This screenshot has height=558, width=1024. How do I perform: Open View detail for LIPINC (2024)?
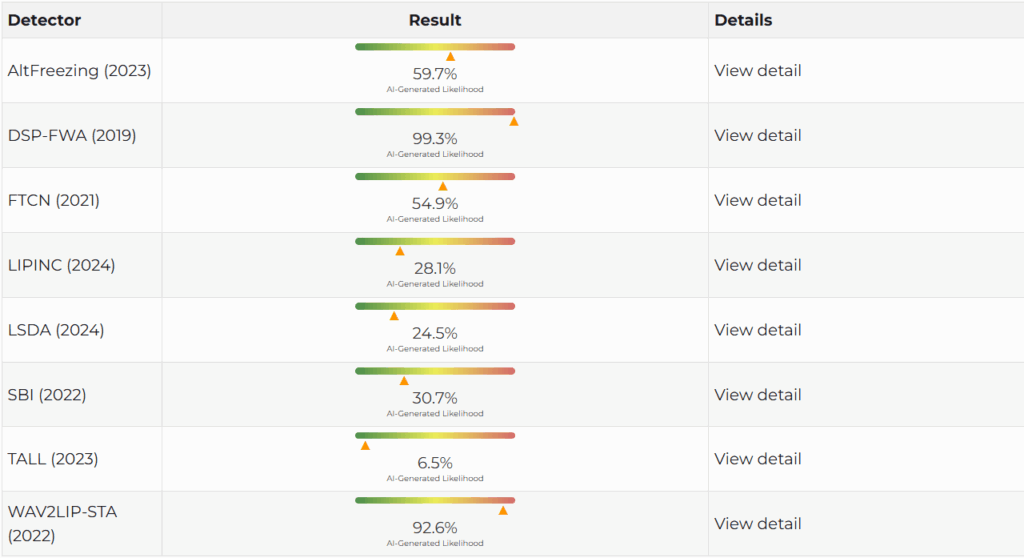(758, 265)
